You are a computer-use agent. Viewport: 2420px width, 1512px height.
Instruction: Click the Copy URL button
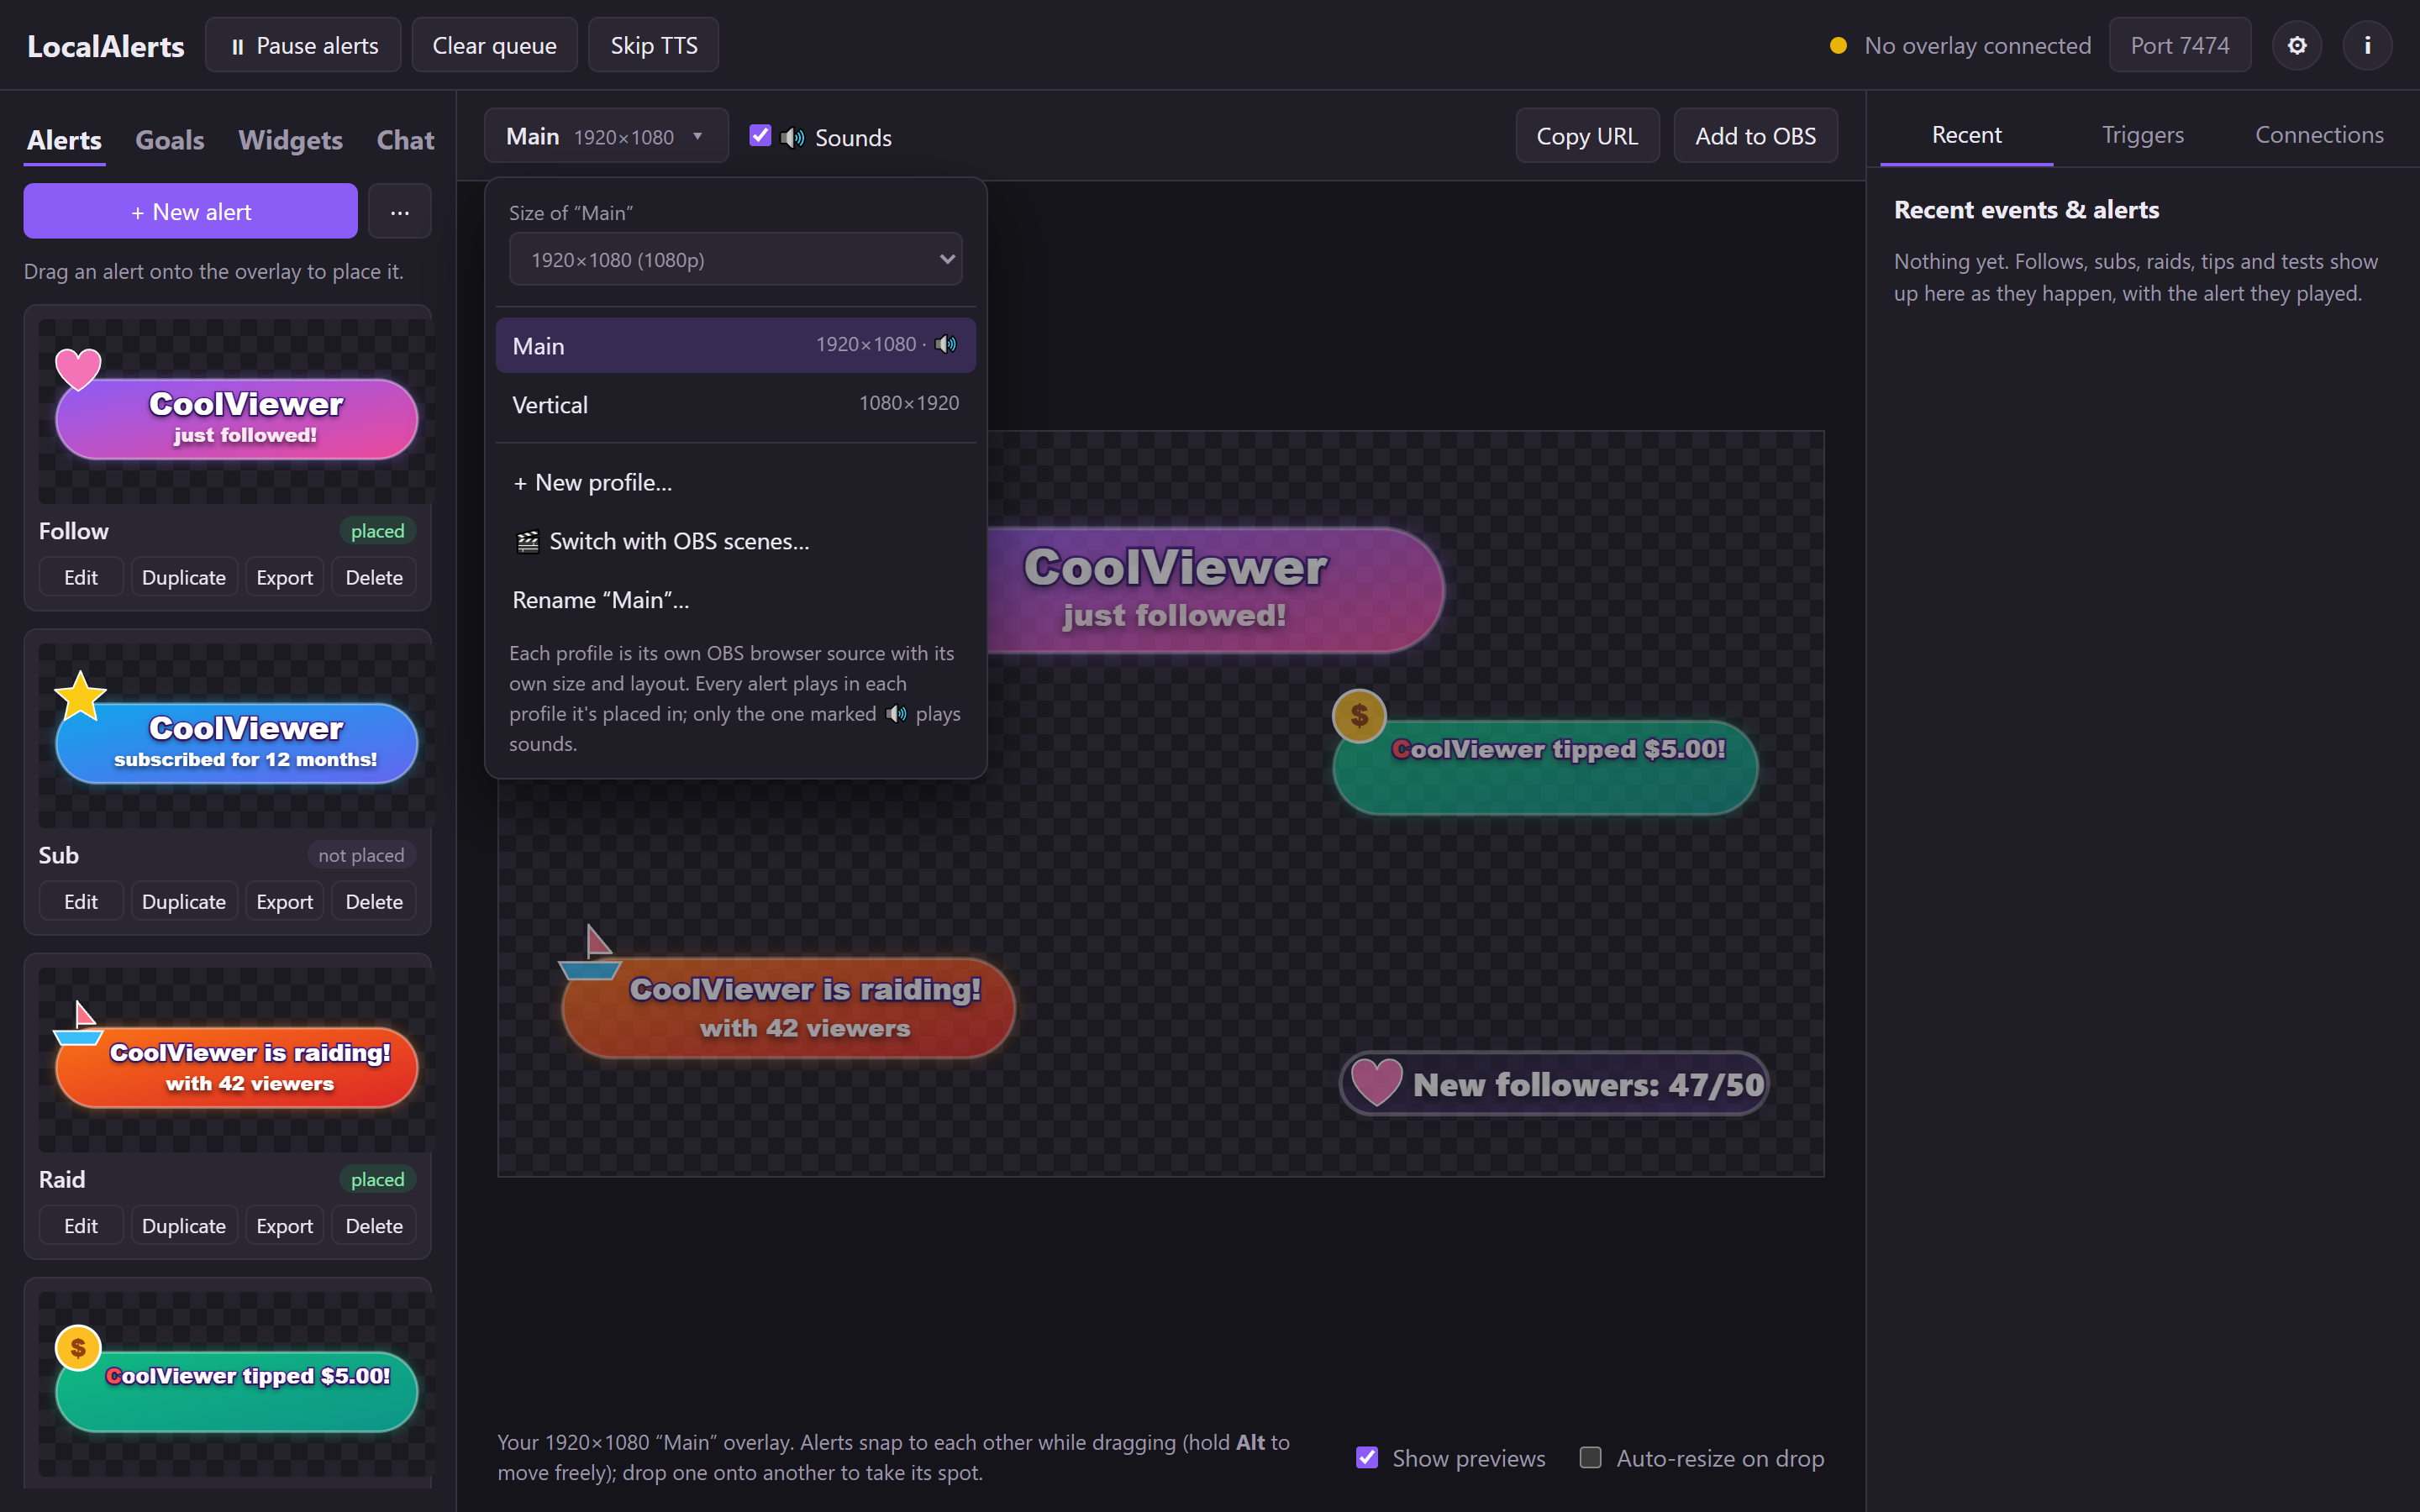click(1587, 136)
